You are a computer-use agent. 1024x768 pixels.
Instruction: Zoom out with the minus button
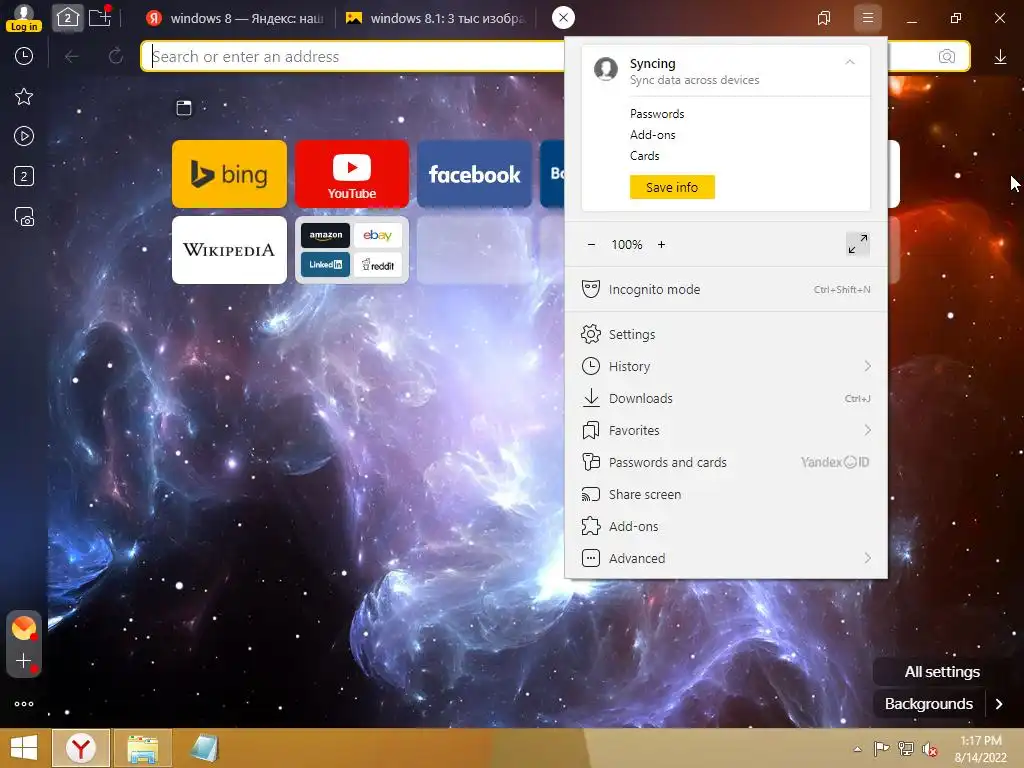591,244
